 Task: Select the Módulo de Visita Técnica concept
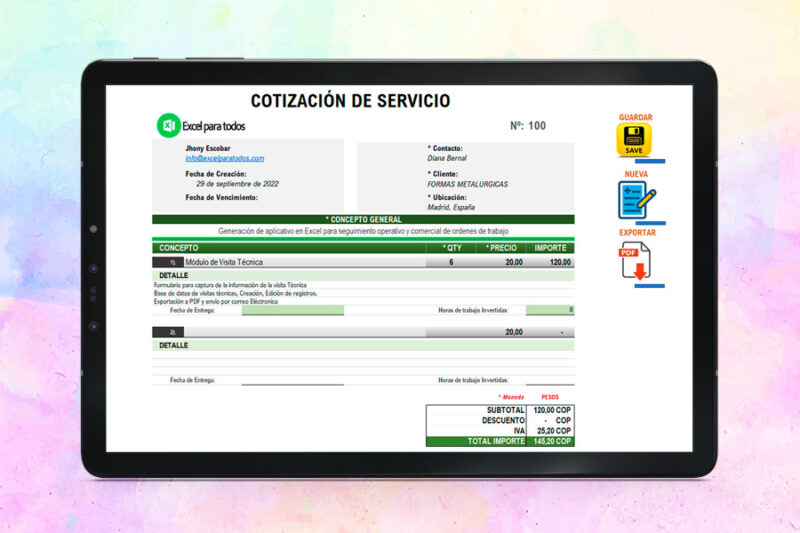224,262
